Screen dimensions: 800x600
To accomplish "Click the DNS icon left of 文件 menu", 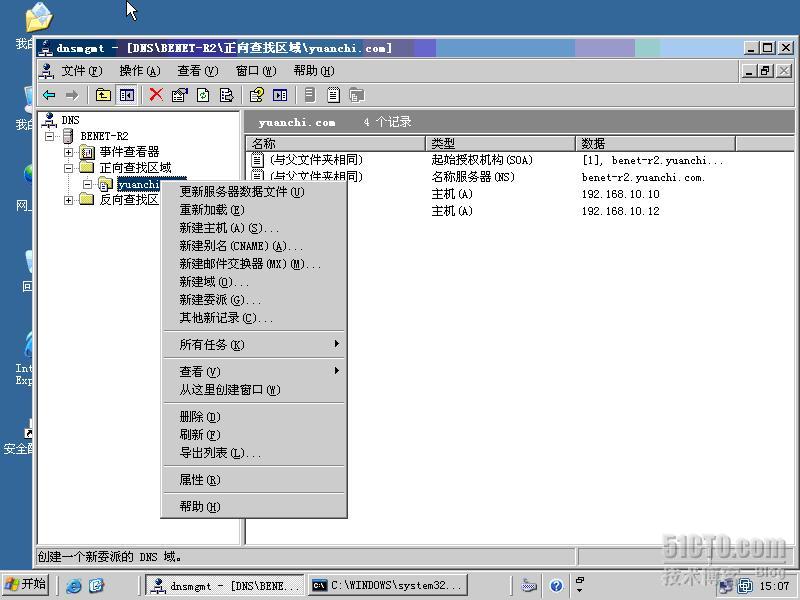I will [x=46, y=71].
